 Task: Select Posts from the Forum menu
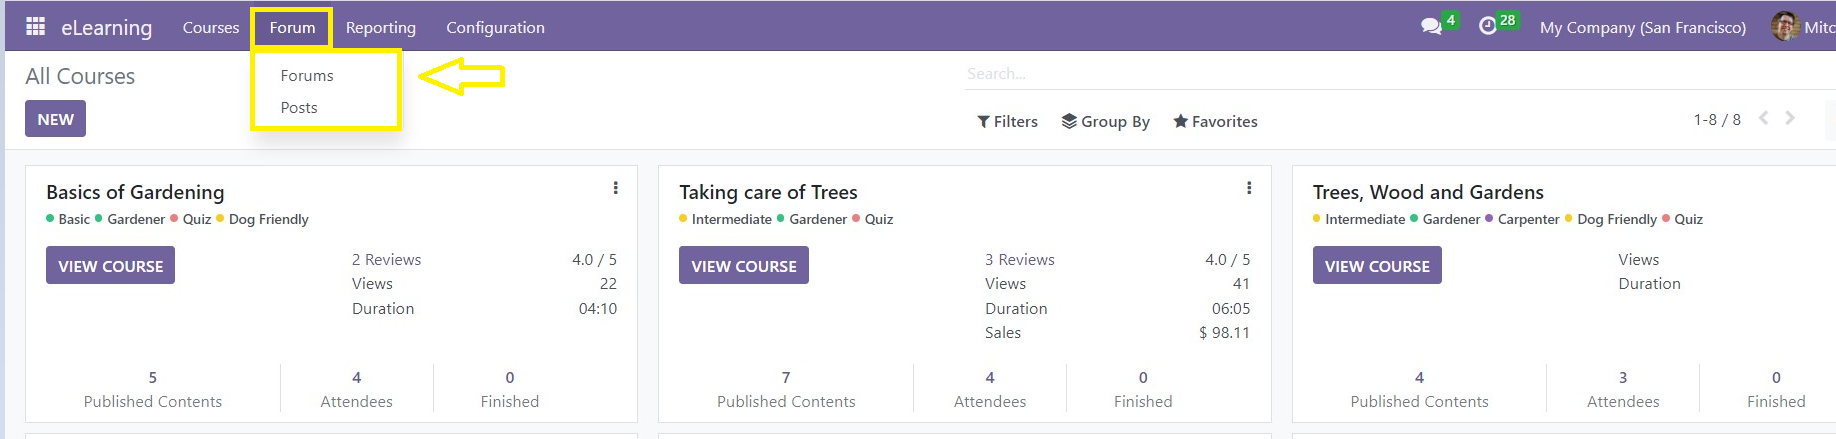299,108
